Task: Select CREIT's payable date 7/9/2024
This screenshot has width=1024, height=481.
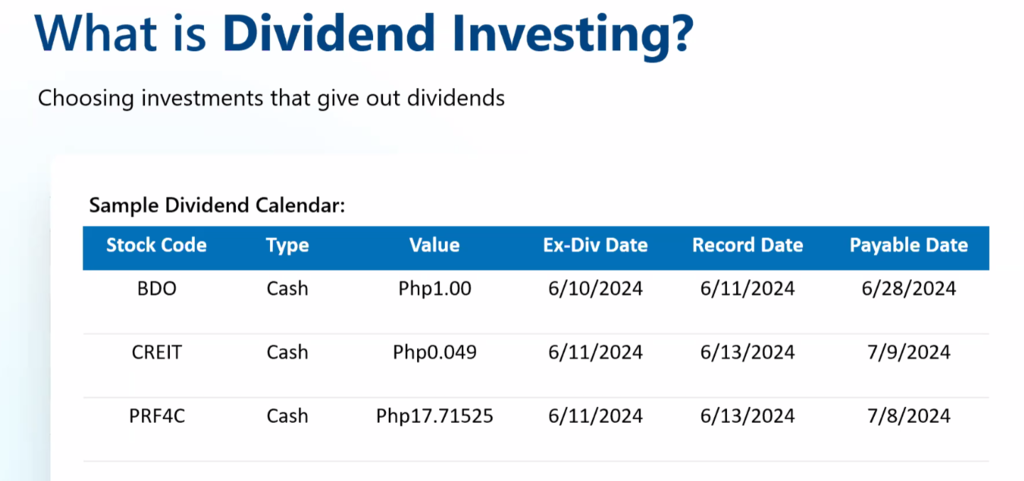Action: click(x=908, y=352)
